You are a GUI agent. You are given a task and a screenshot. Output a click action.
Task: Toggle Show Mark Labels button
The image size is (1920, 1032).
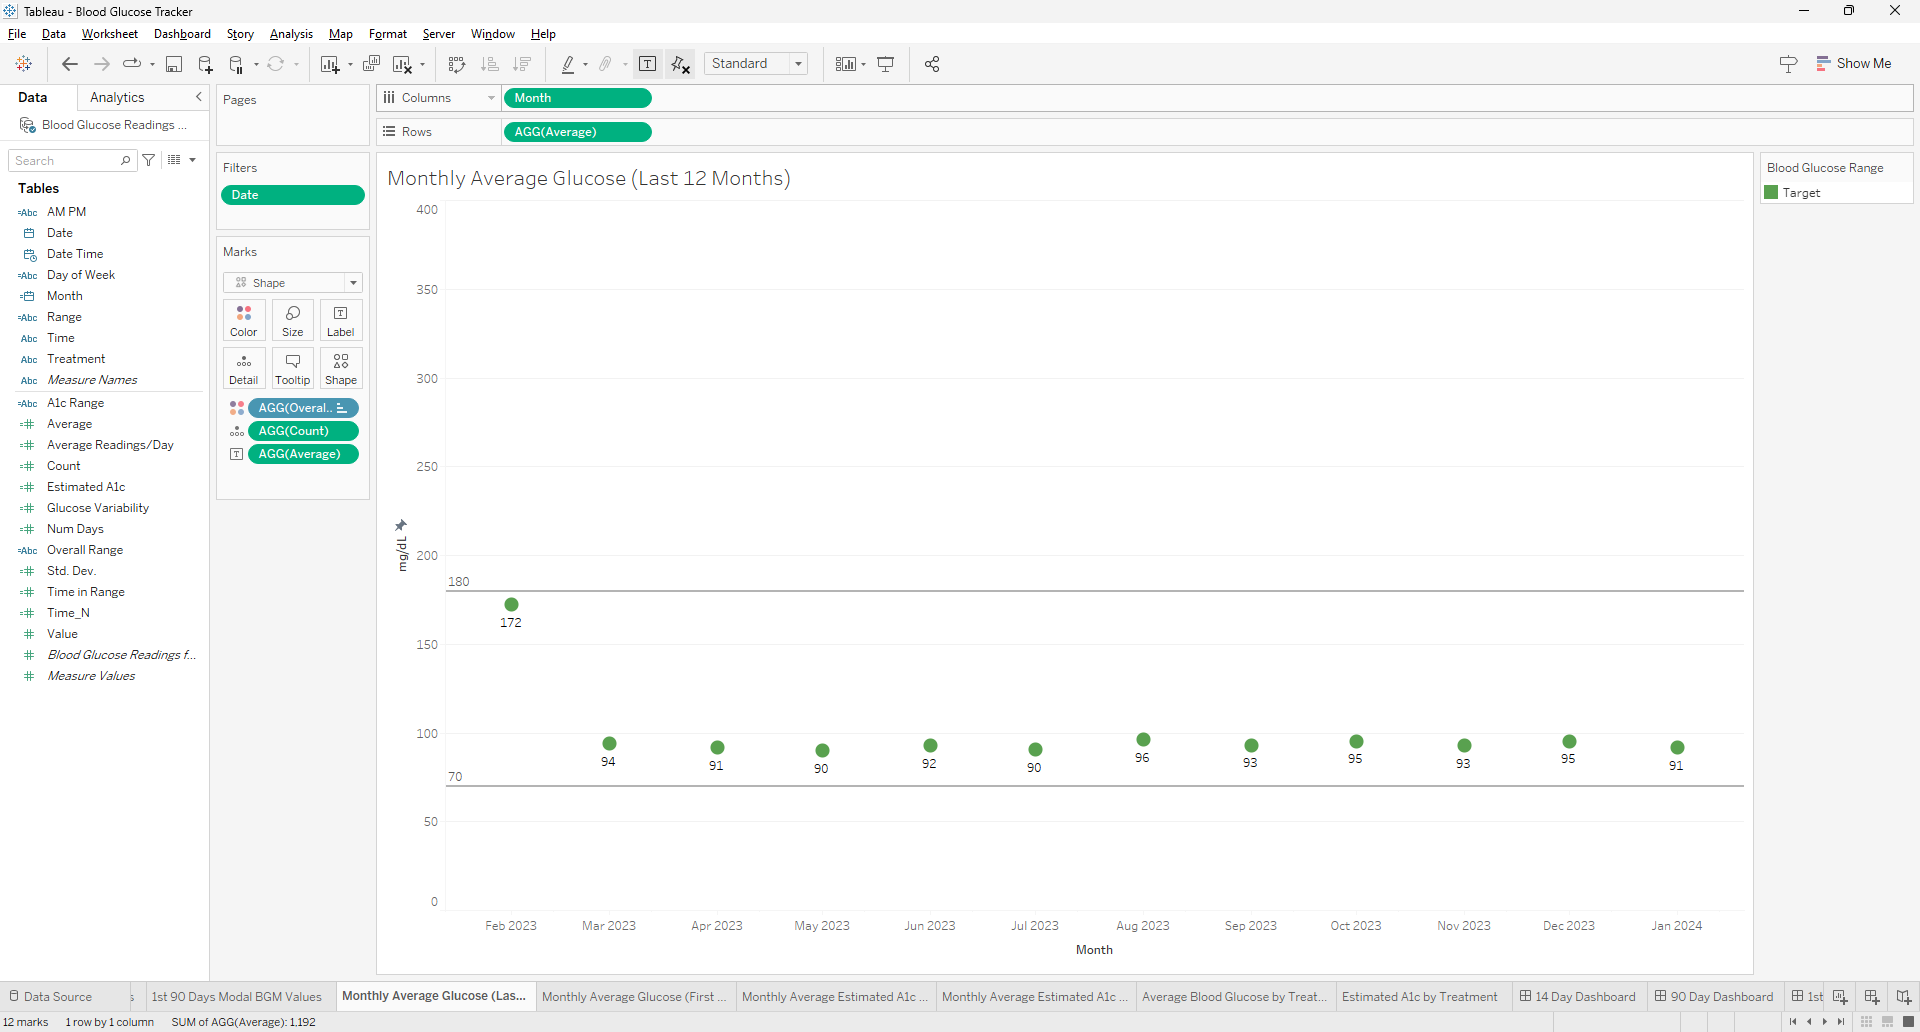tap(648, 64)
